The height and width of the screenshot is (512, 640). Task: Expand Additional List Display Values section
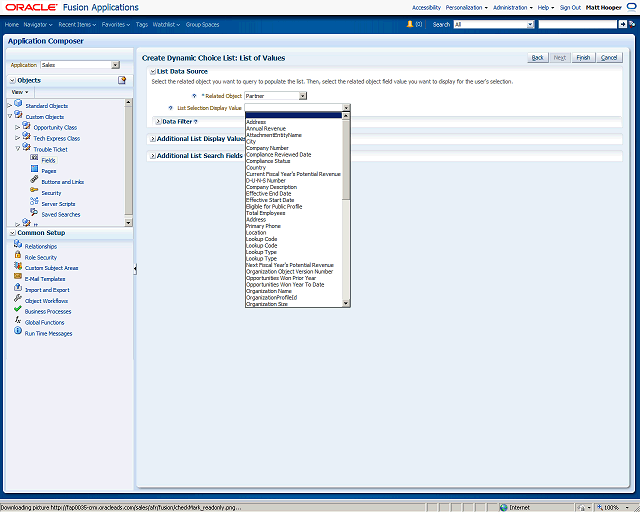(x=152, y=139)
